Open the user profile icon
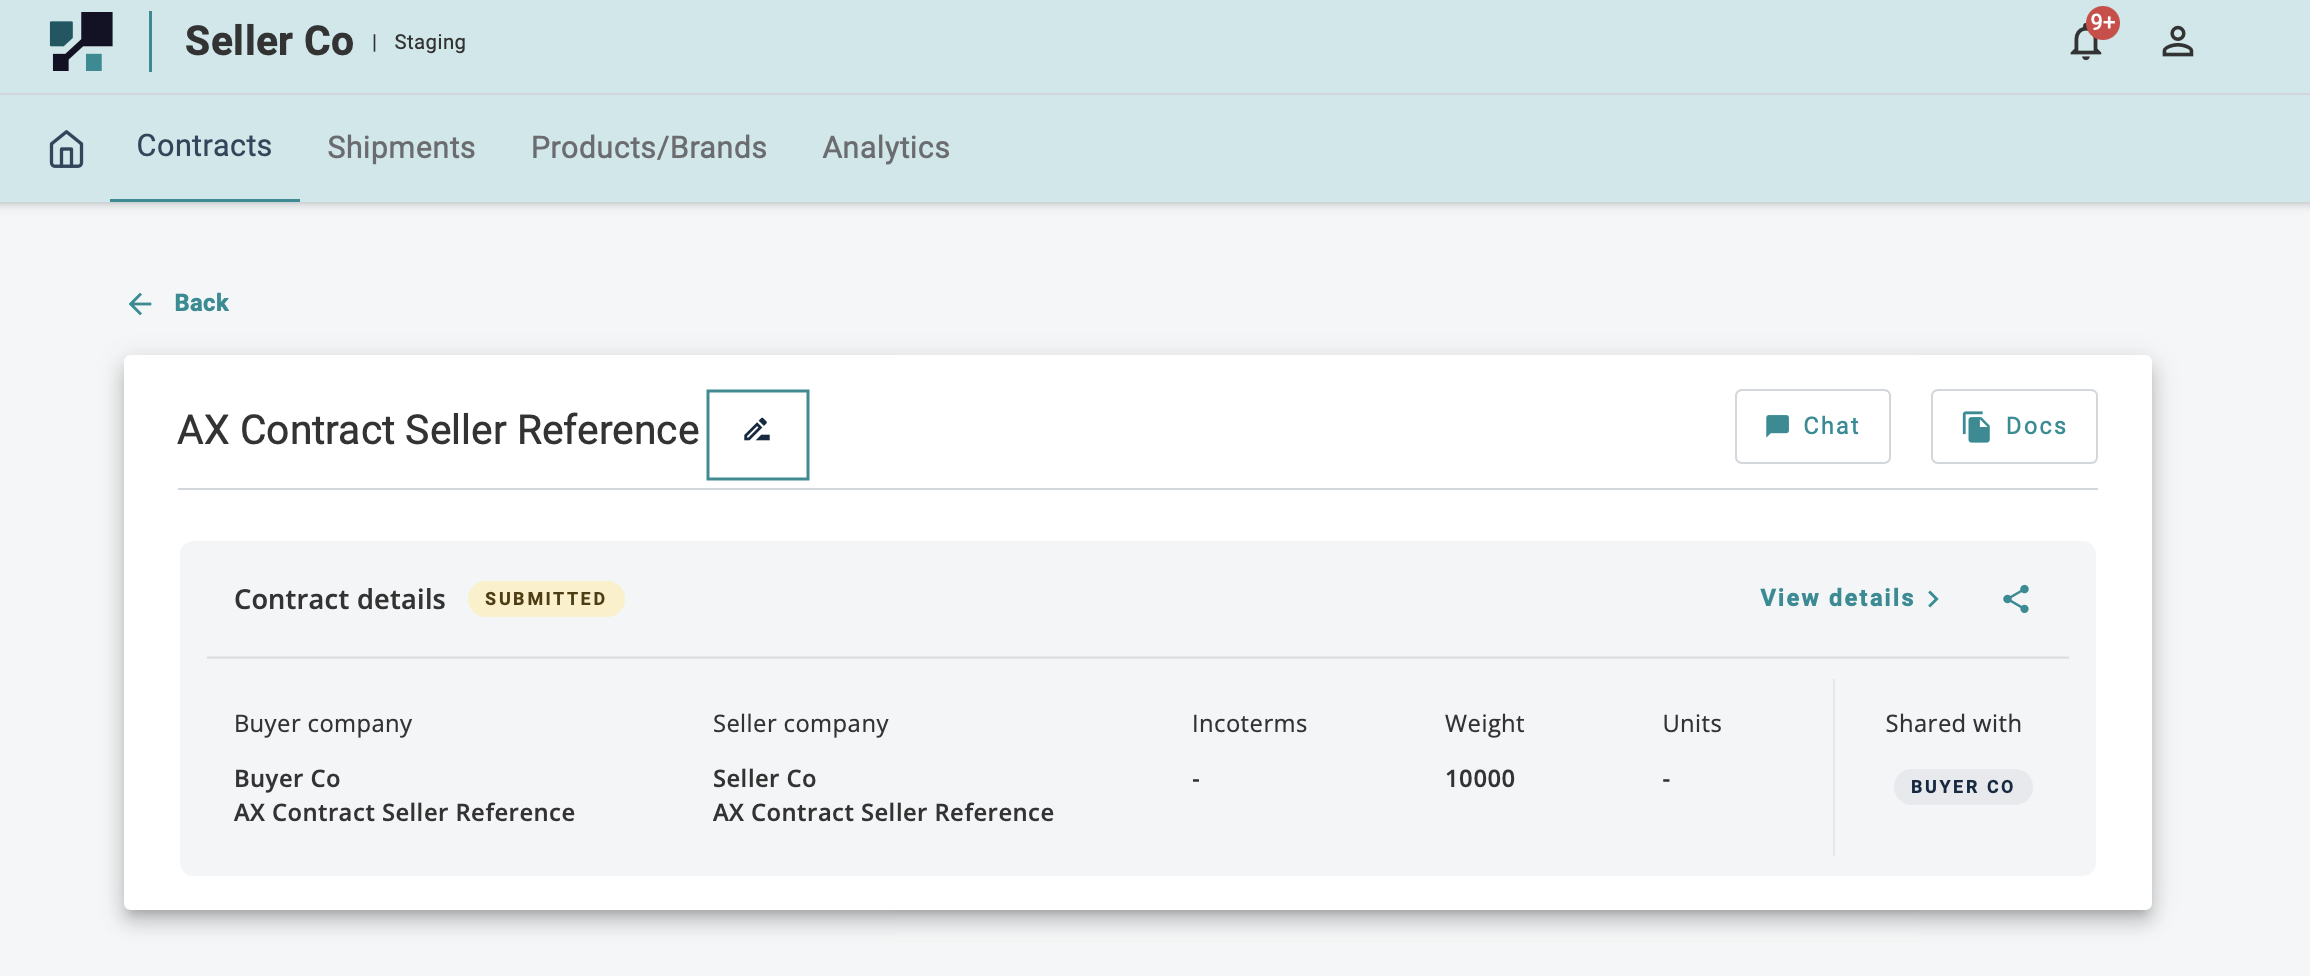The height and width of the screenshot is (976, 2310). click(x=2177, y=42)
